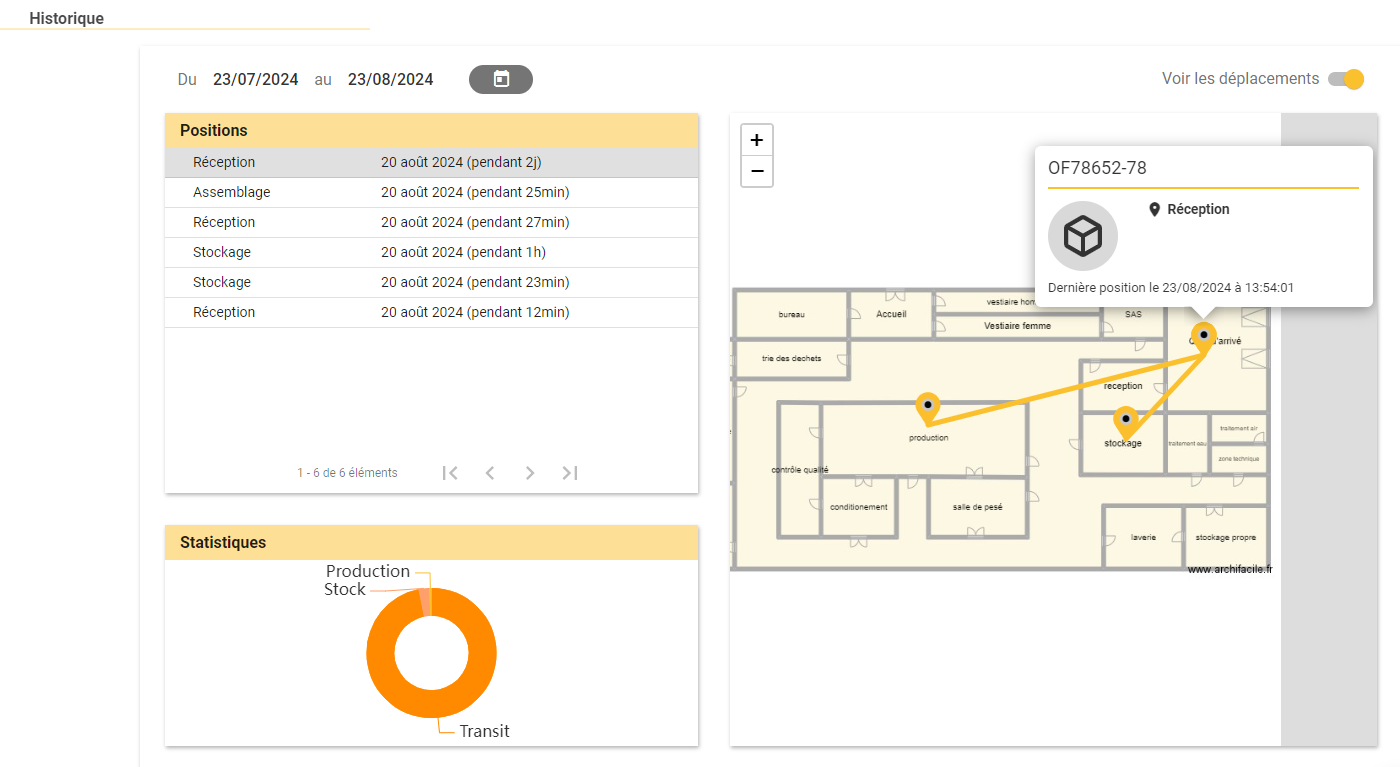Click the package cube icon in popup
1400x767 pixels.
[x=1083, y=236]
